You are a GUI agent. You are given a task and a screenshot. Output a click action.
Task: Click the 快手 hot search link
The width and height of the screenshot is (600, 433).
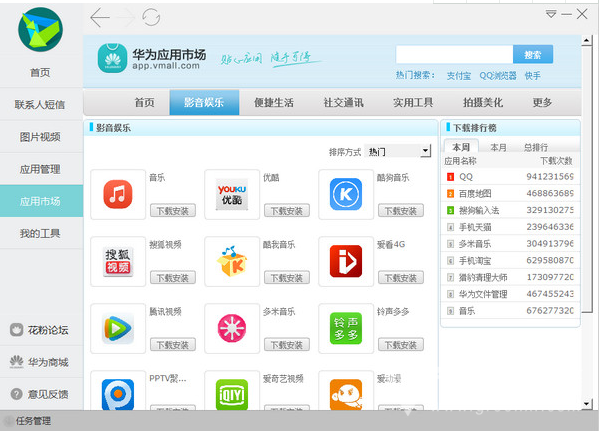click(x=532, y=76)
